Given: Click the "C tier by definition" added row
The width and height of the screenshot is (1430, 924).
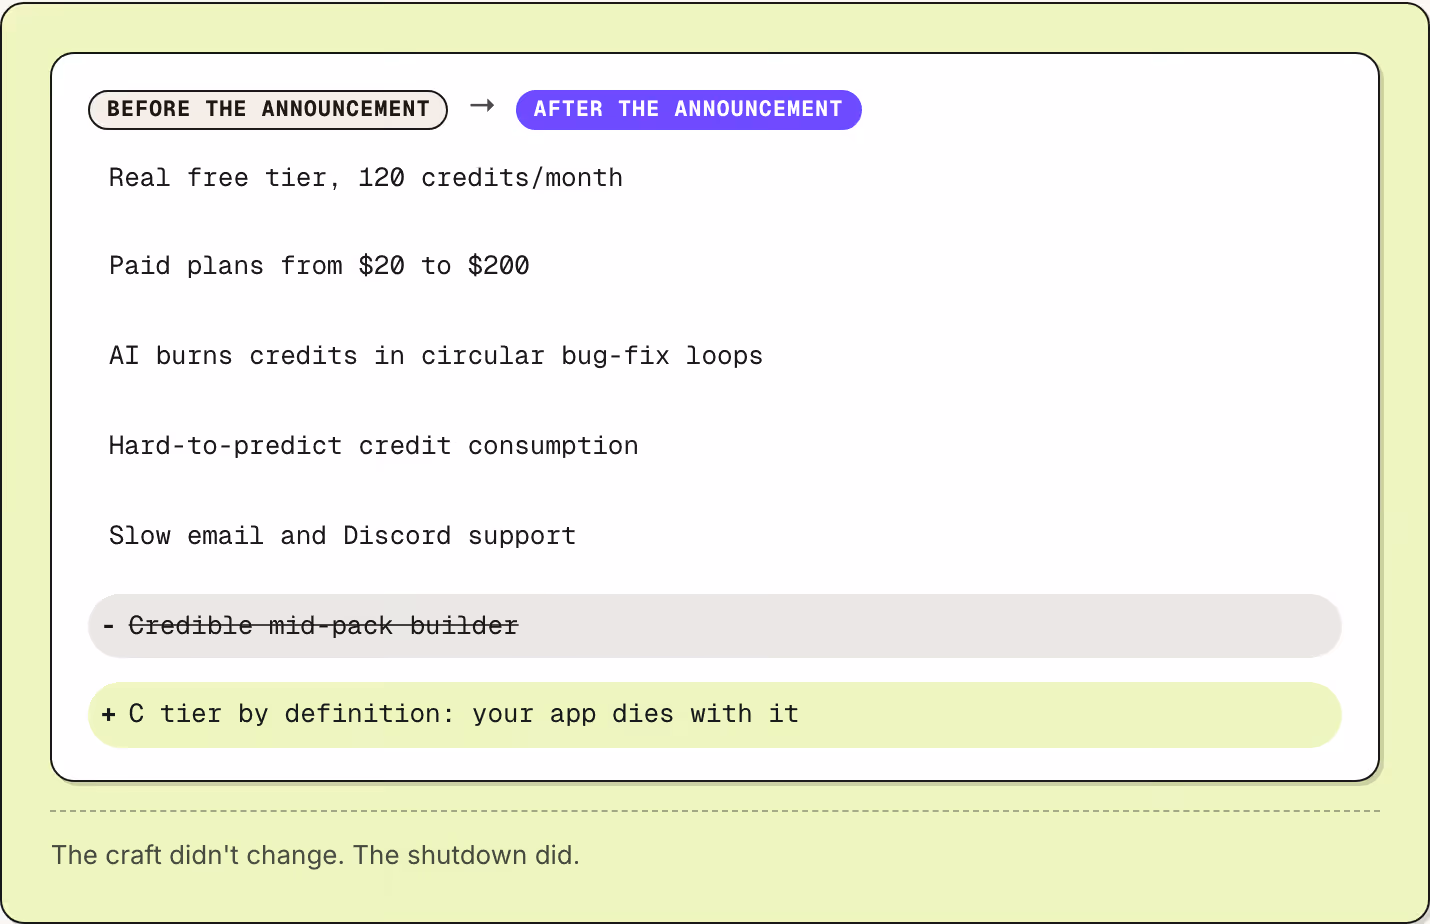Looking at the screenshot, I should click(715, 715).
